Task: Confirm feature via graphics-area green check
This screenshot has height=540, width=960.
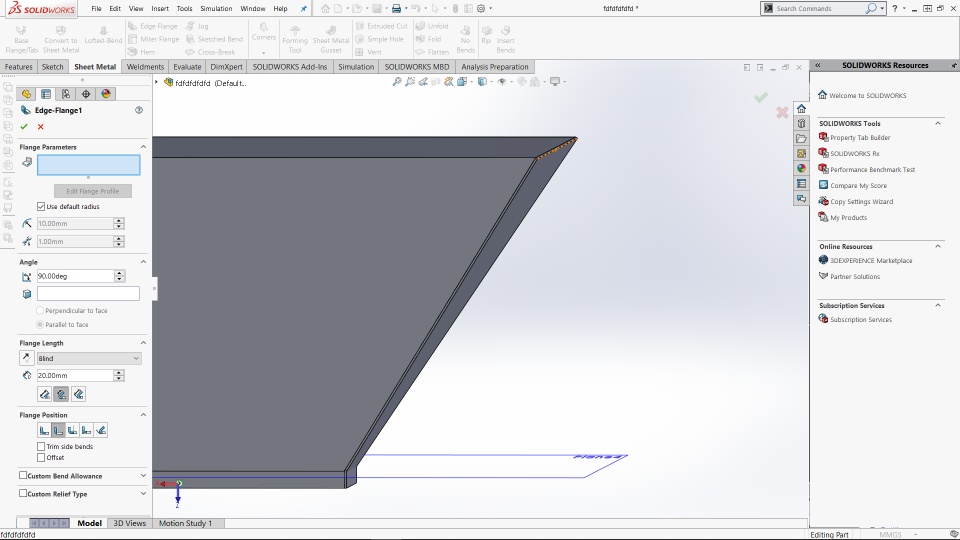Action: tap(760, 97)
